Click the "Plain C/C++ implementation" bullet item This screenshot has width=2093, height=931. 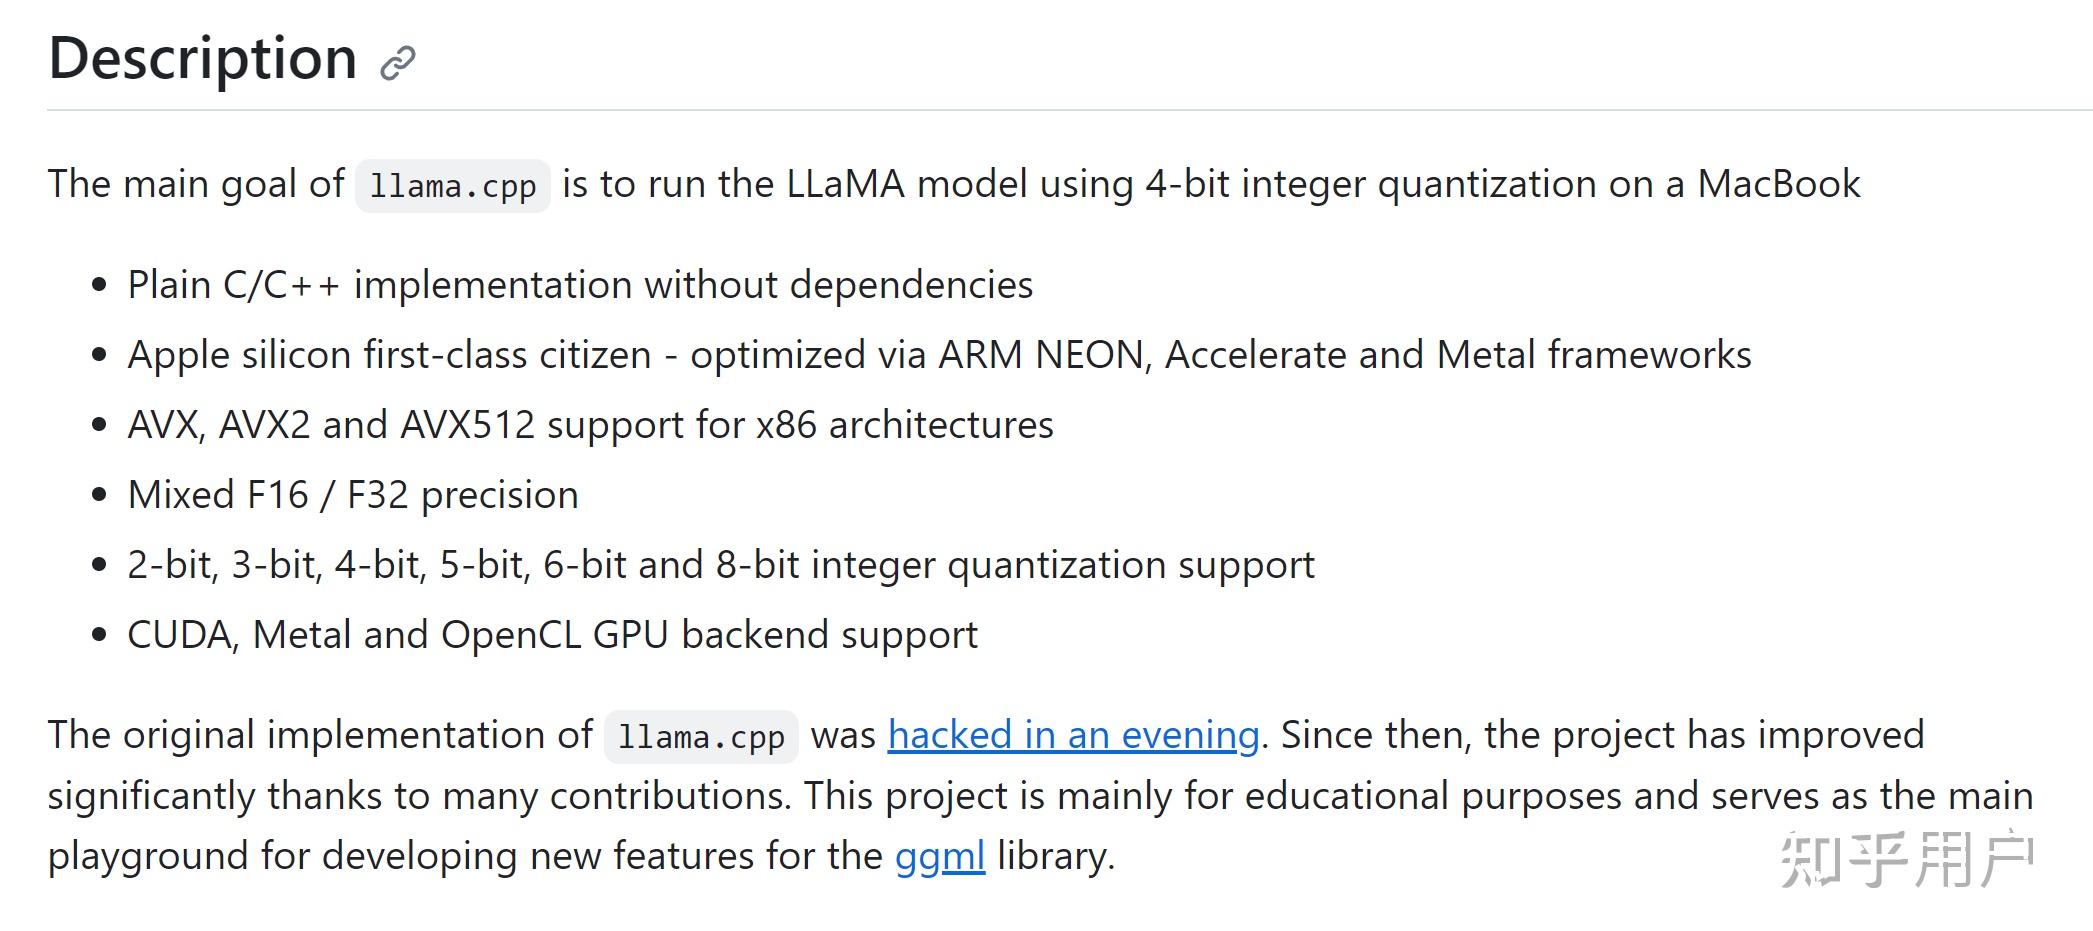(x=580, y=285)
